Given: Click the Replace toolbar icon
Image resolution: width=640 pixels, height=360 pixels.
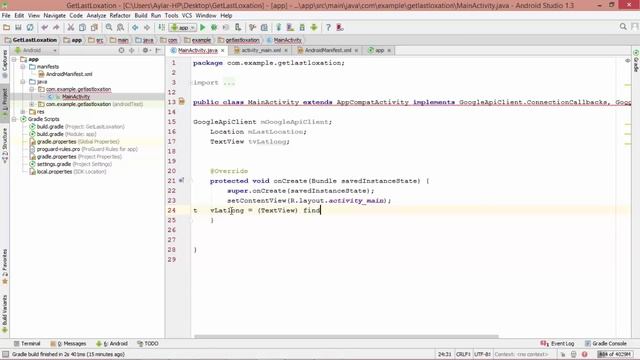Looking at the screenshot, I should coord(120,27).
